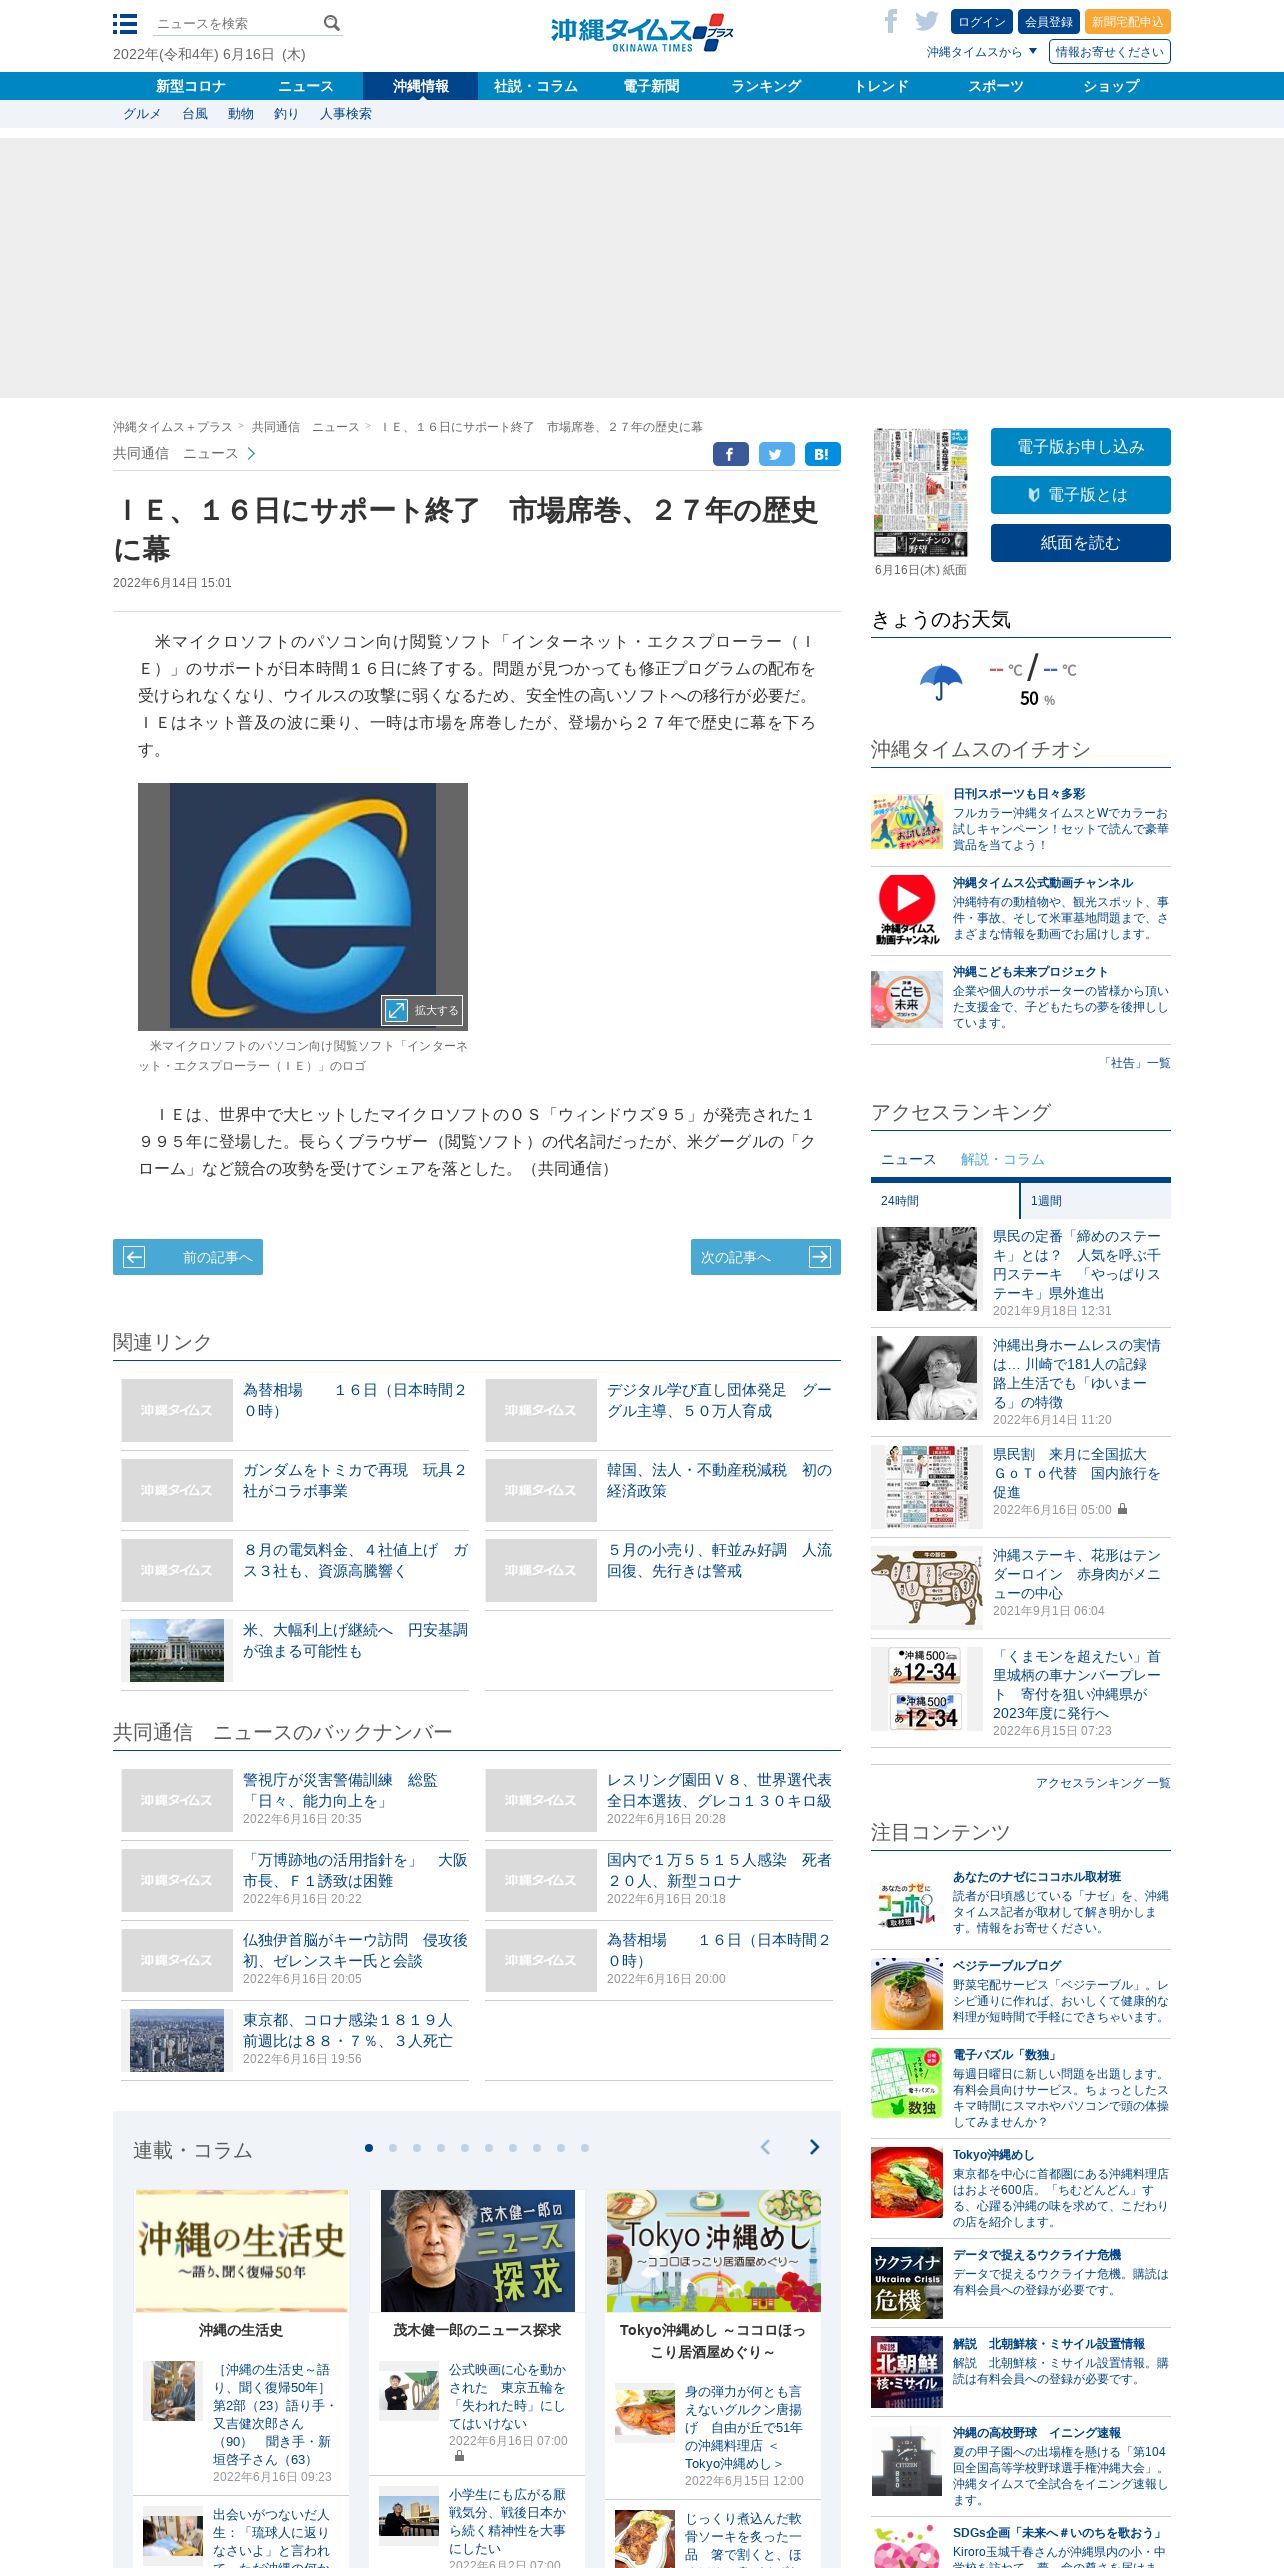Viewport: 1284px width, 2568px height.
Task: Open the YouTube channel play icon
Action: tap(907, 909)
